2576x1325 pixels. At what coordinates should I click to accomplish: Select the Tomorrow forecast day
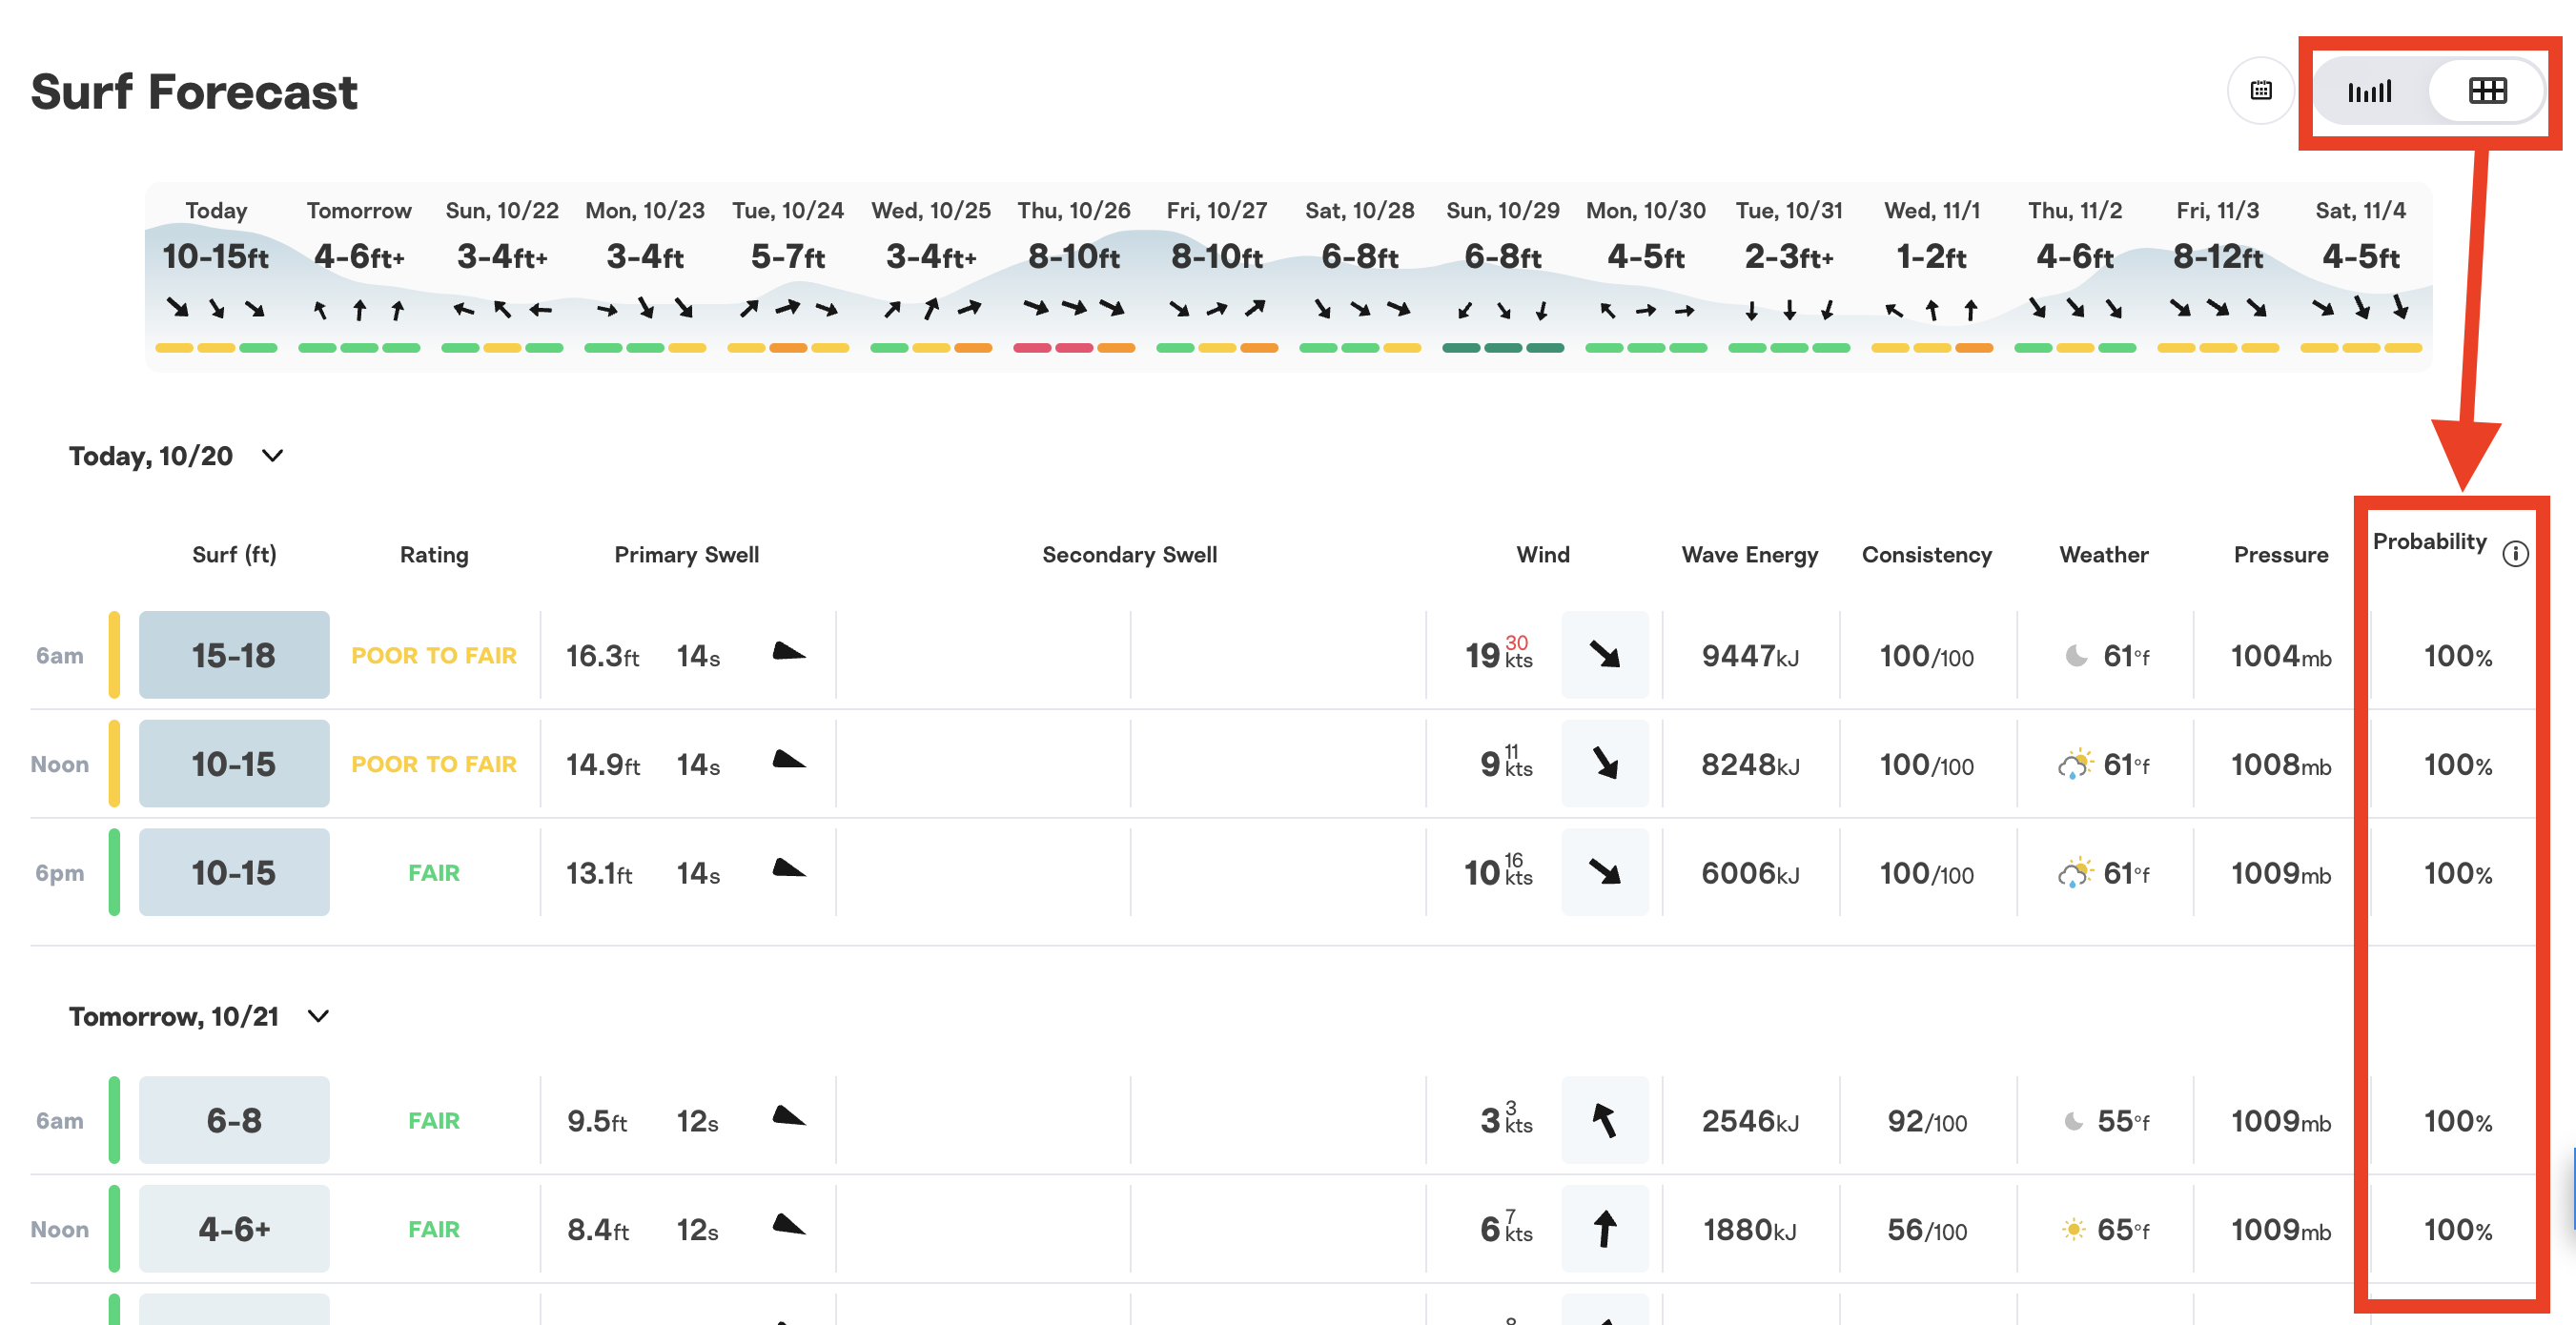click(359, 277)
